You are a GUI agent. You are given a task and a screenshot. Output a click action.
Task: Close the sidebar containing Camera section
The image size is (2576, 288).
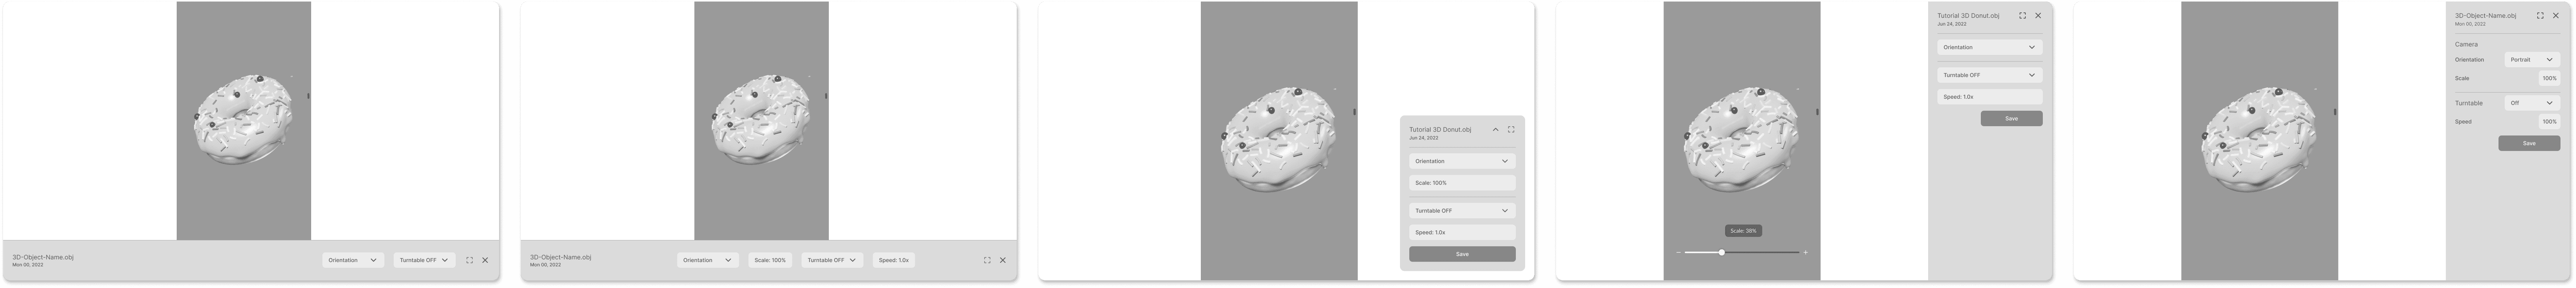point(2556,16)
